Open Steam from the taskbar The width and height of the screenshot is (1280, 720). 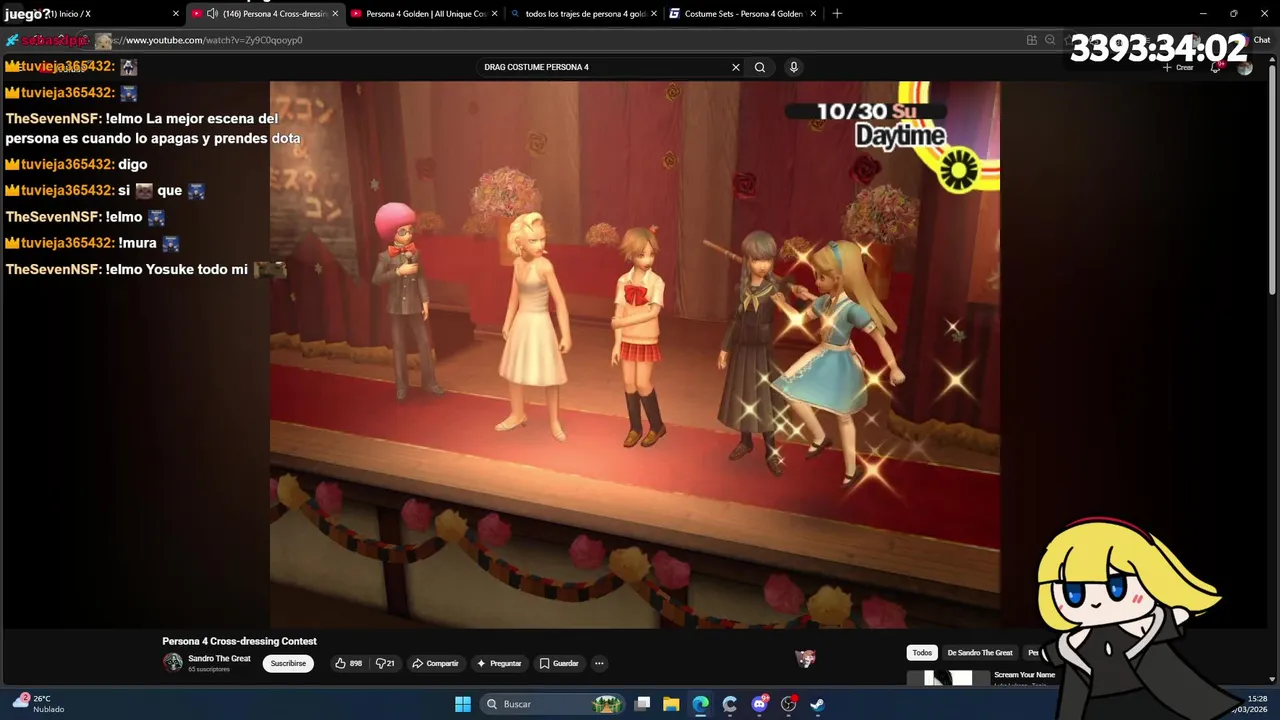coord(817,704)
